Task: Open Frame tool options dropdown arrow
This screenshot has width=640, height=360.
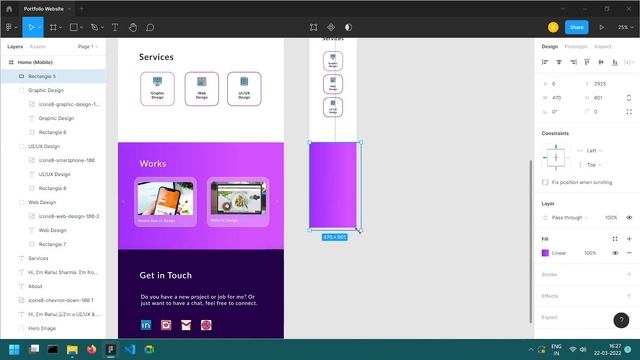Action: click(60, 27)
